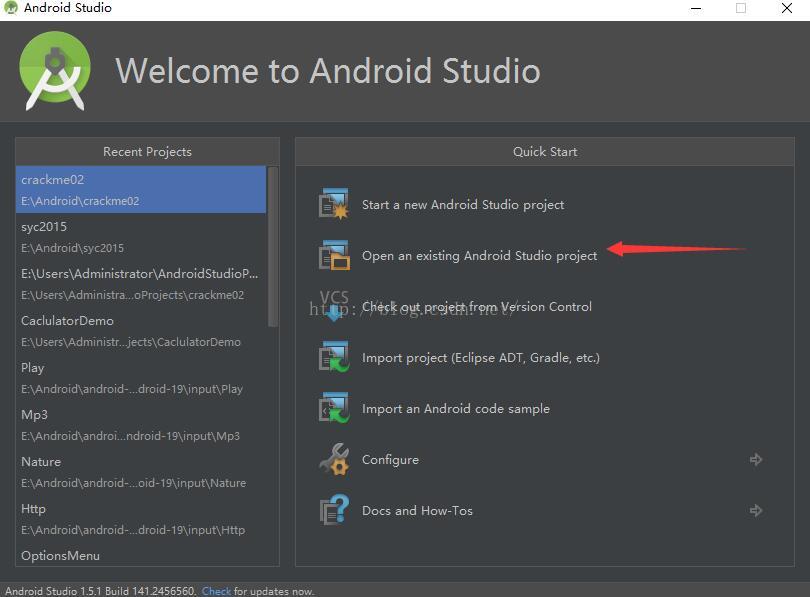Click the E:\Android\syc2015 path text
This screenshot has height=597, width=810.
click(72, 248)
